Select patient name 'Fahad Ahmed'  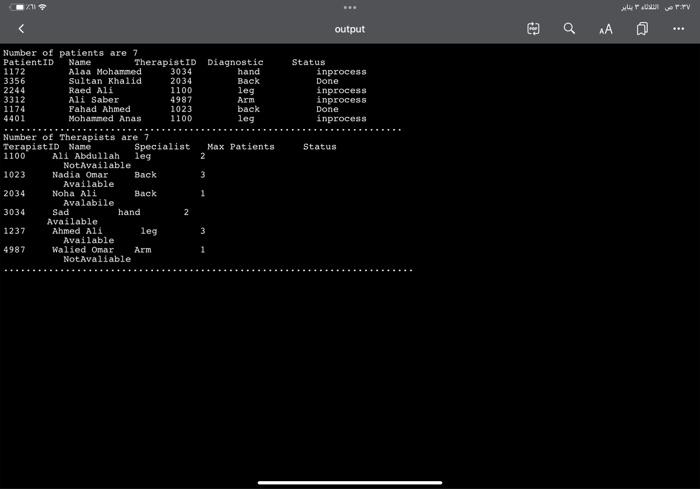(100, 109)
